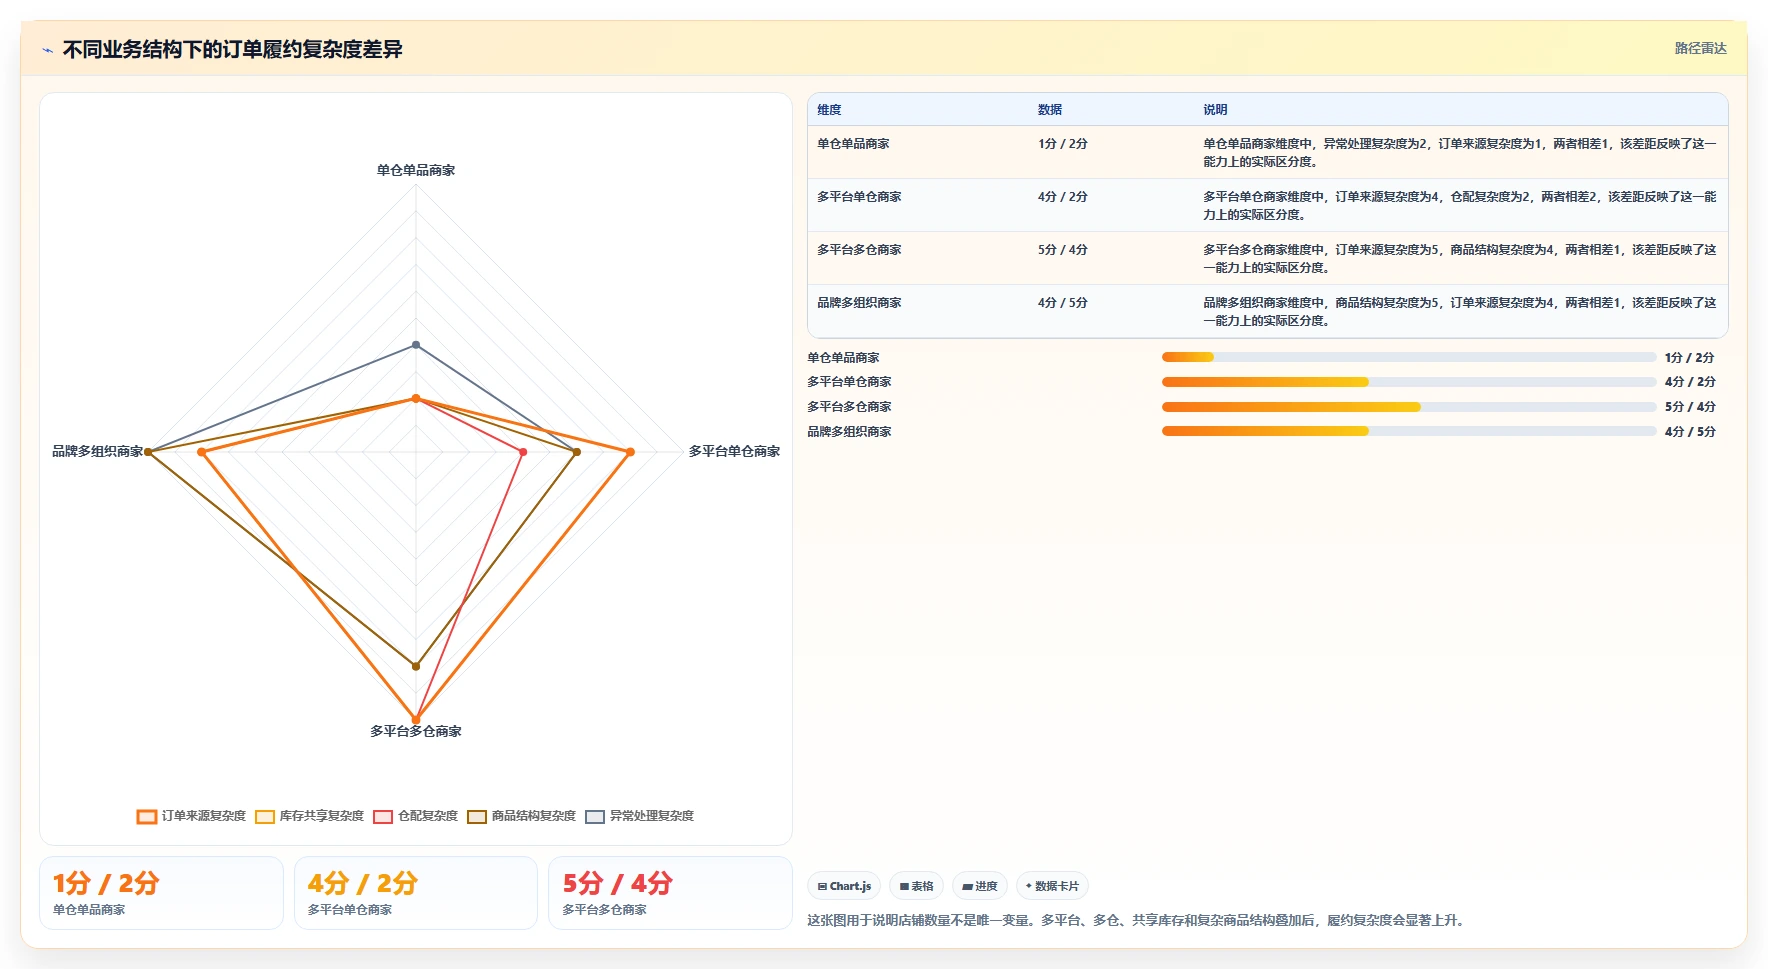
Task: Click the 数据 column header
Action: 1050,110
